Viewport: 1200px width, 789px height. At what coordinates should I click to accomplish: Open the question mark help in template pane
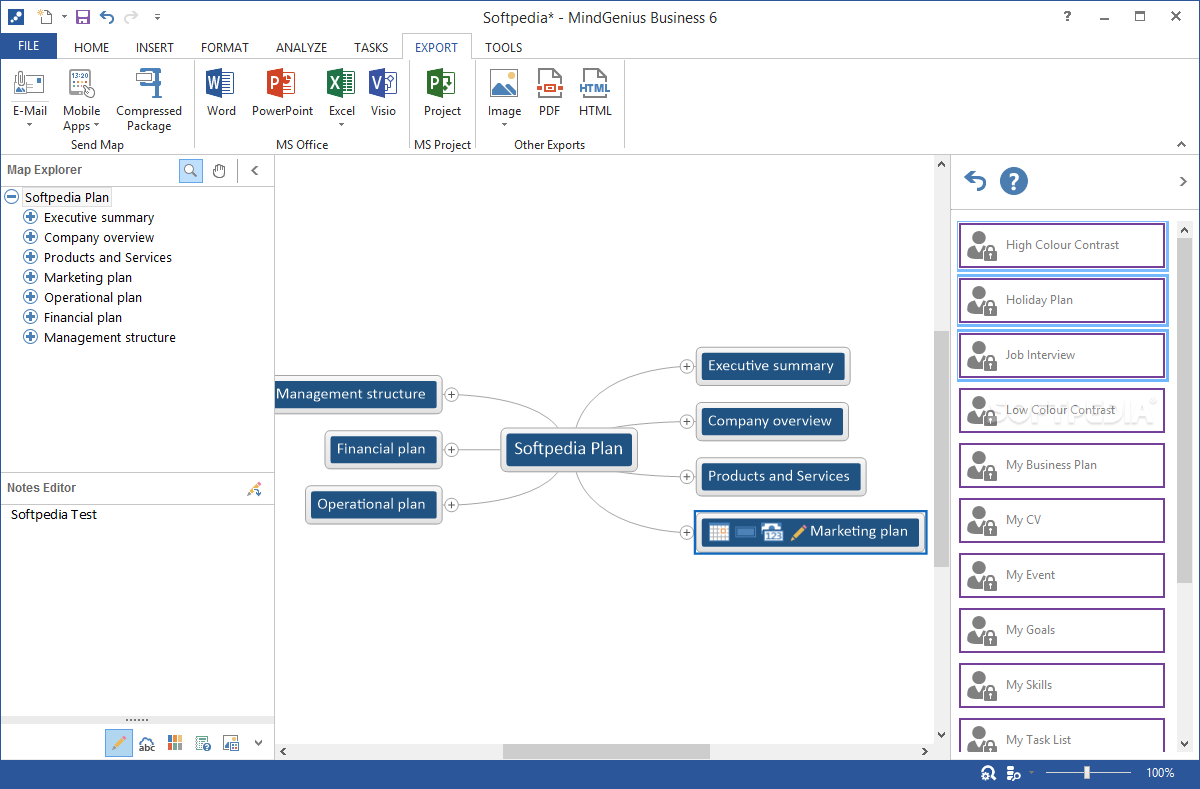pos(1014,181)
